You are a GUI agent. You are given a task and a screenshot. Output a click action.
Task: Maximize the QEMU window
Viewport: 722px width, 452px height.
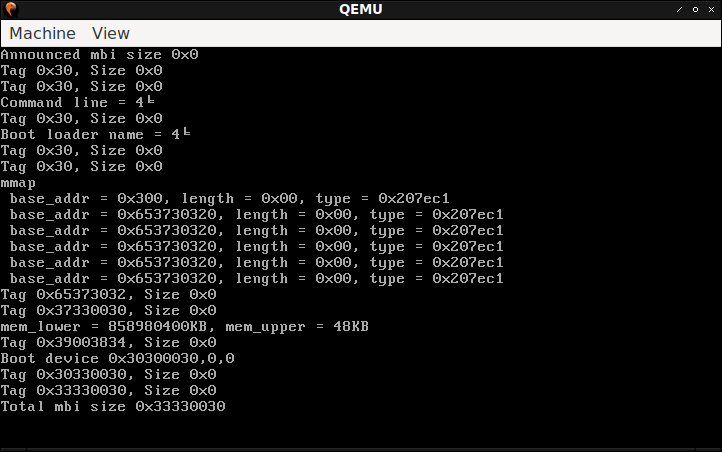click(695, 9)
